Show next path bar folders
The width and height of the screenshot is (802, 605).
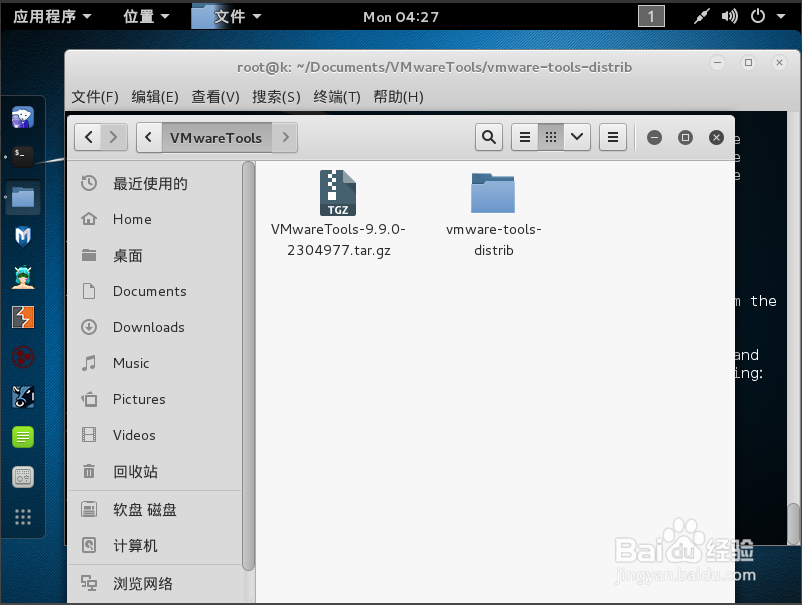(x=285, y=137)
